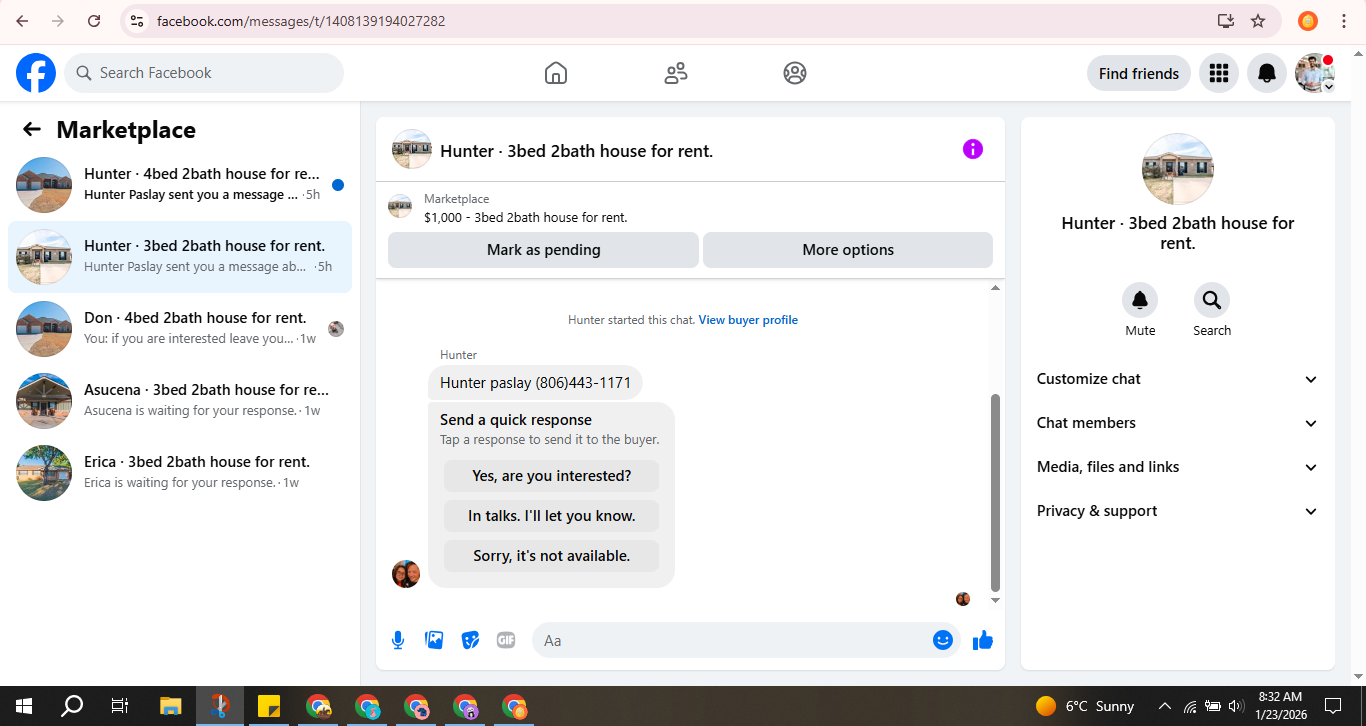Viewport: 1366px width, 726px height.
Task: Open More options for the listing
Action: (848, 250)
